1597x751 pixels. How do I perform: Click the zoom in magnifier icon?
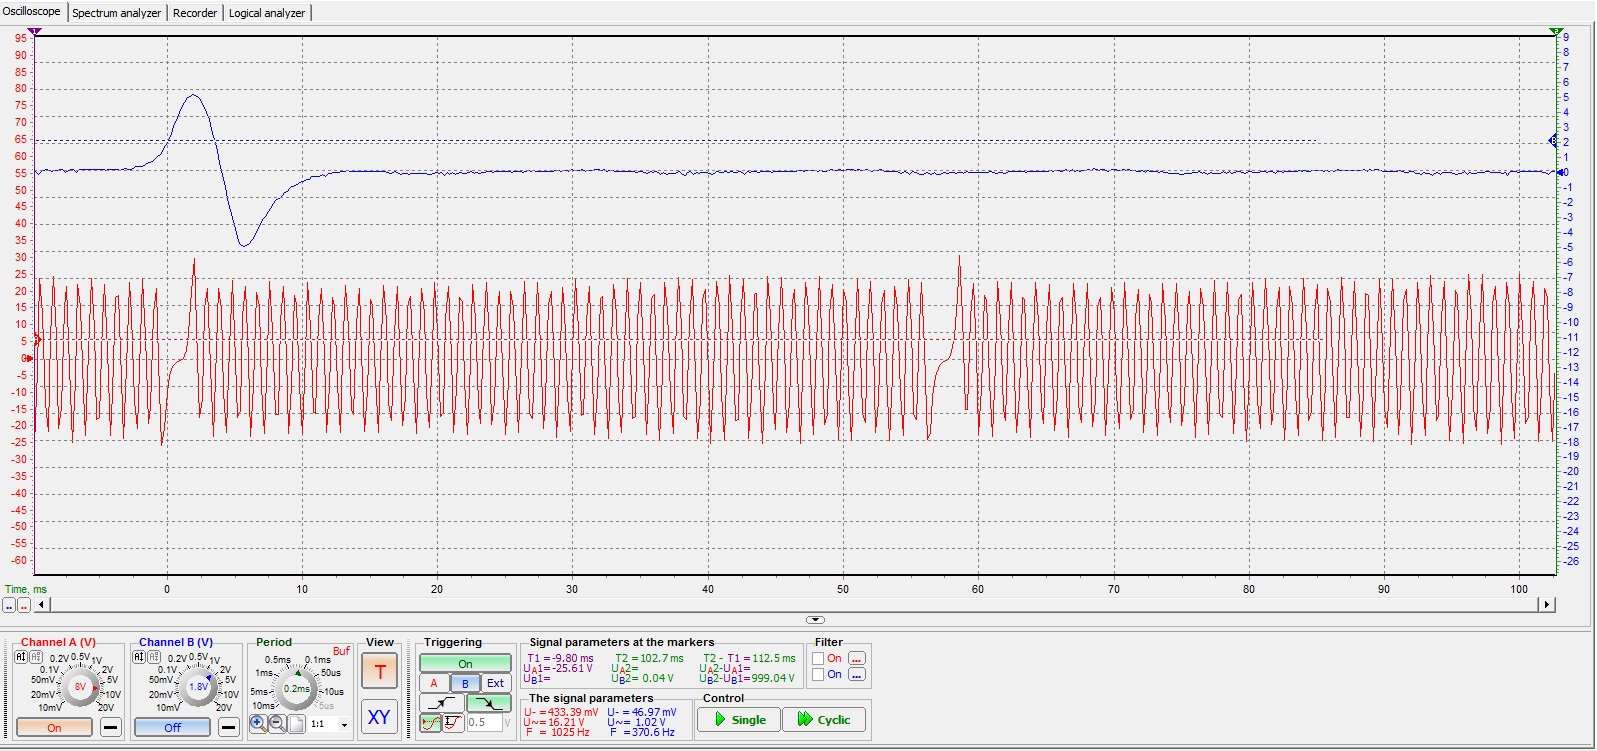258,723
